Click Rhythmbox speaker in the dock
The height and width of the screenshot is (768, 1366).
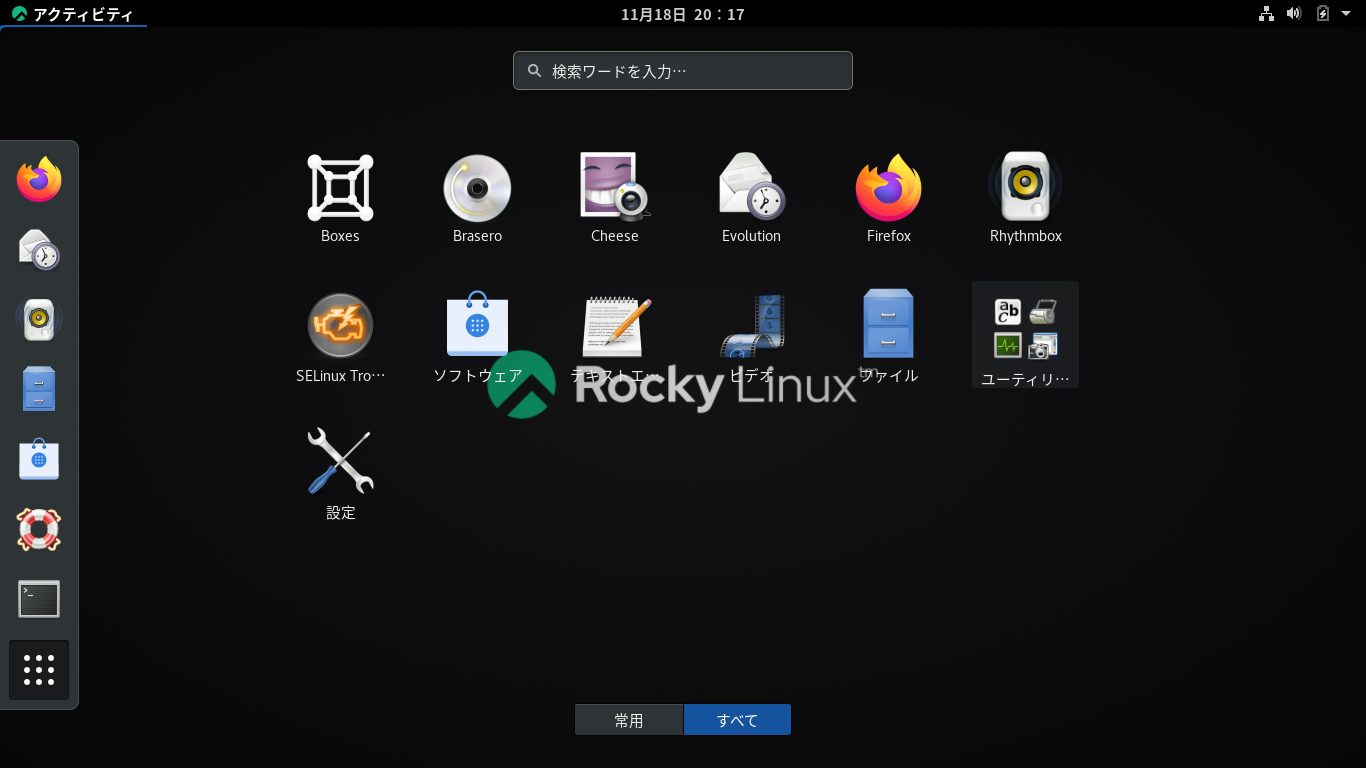[39, 320]
